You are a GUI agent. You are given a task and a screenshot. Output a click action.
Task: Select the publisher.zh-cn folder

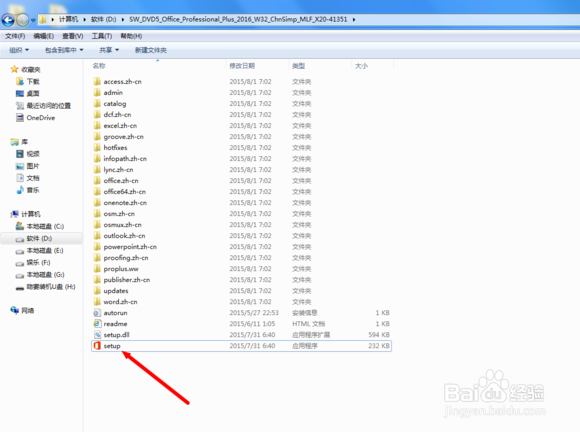pyautogui.click(x=122, y=280)
